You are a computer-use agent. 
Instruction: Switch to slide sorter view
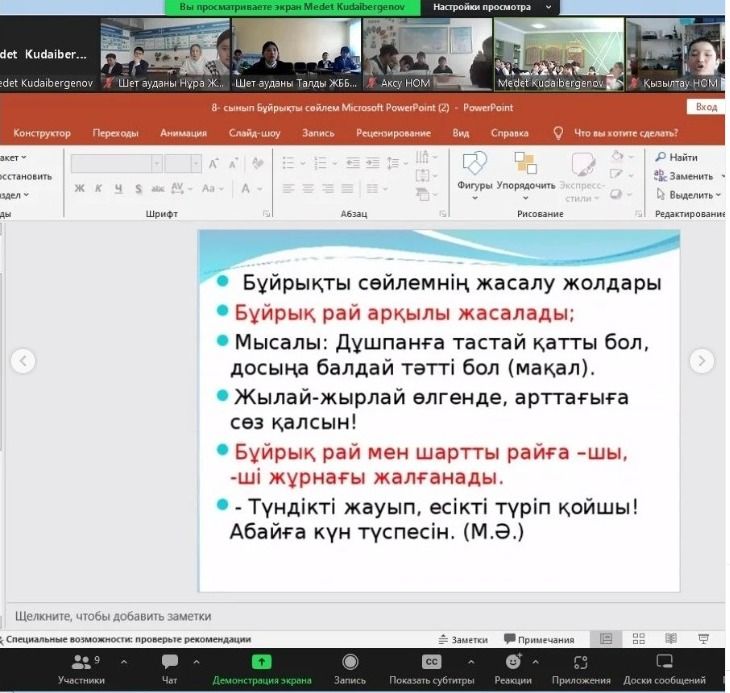[639, 639]
